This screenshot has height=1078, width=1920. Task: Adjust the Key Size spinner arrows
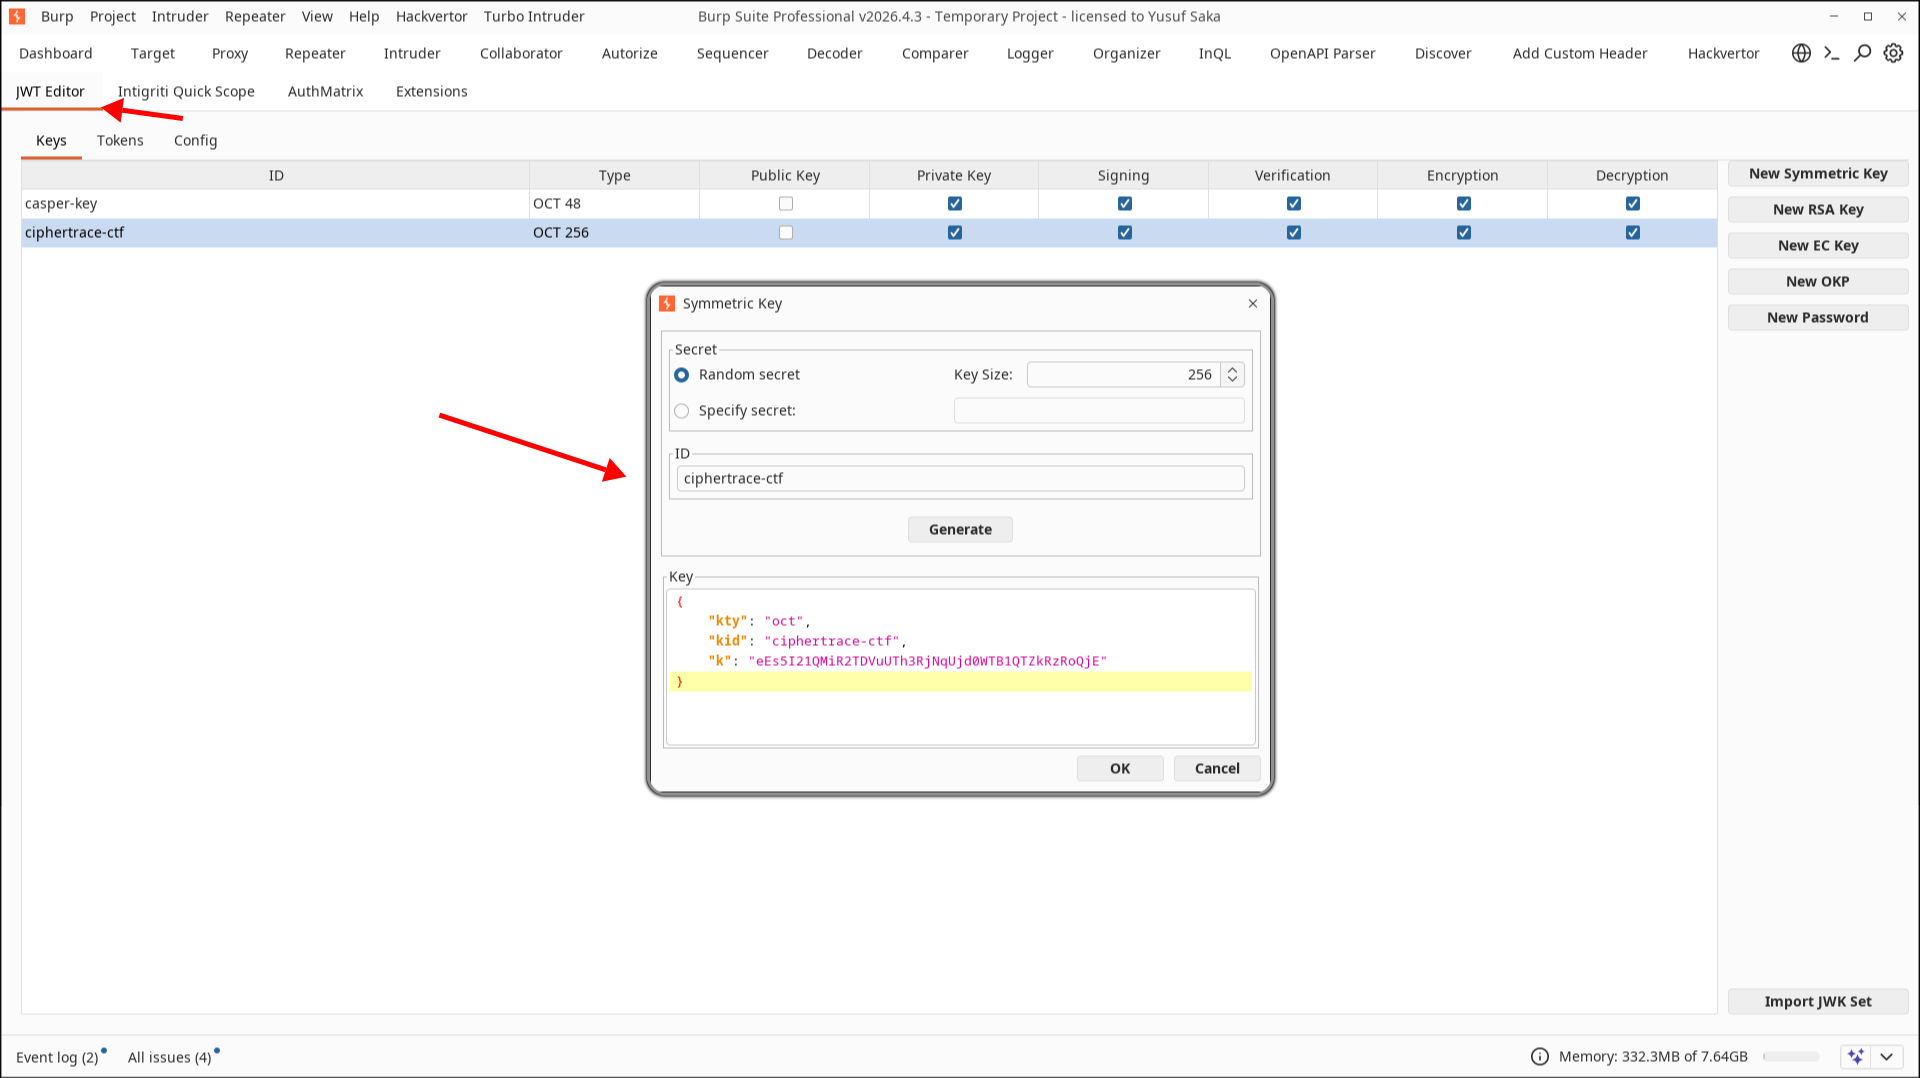(1233, 375)
